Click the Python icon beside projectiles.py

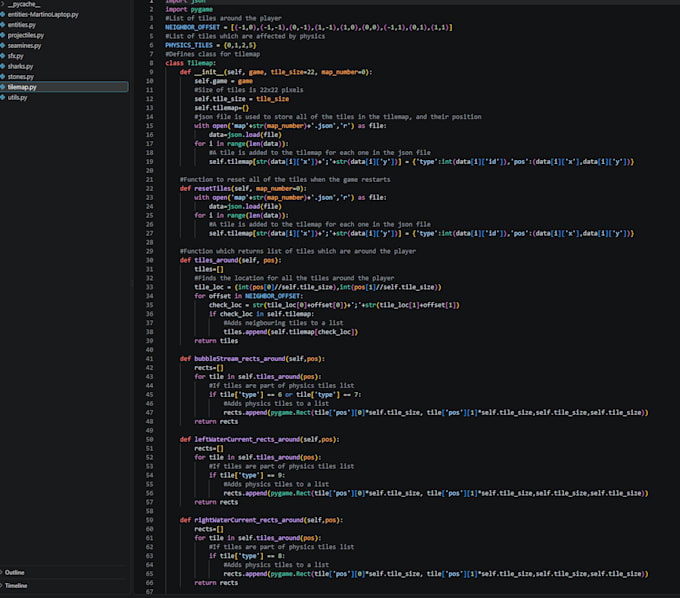(x=3, y=35)
